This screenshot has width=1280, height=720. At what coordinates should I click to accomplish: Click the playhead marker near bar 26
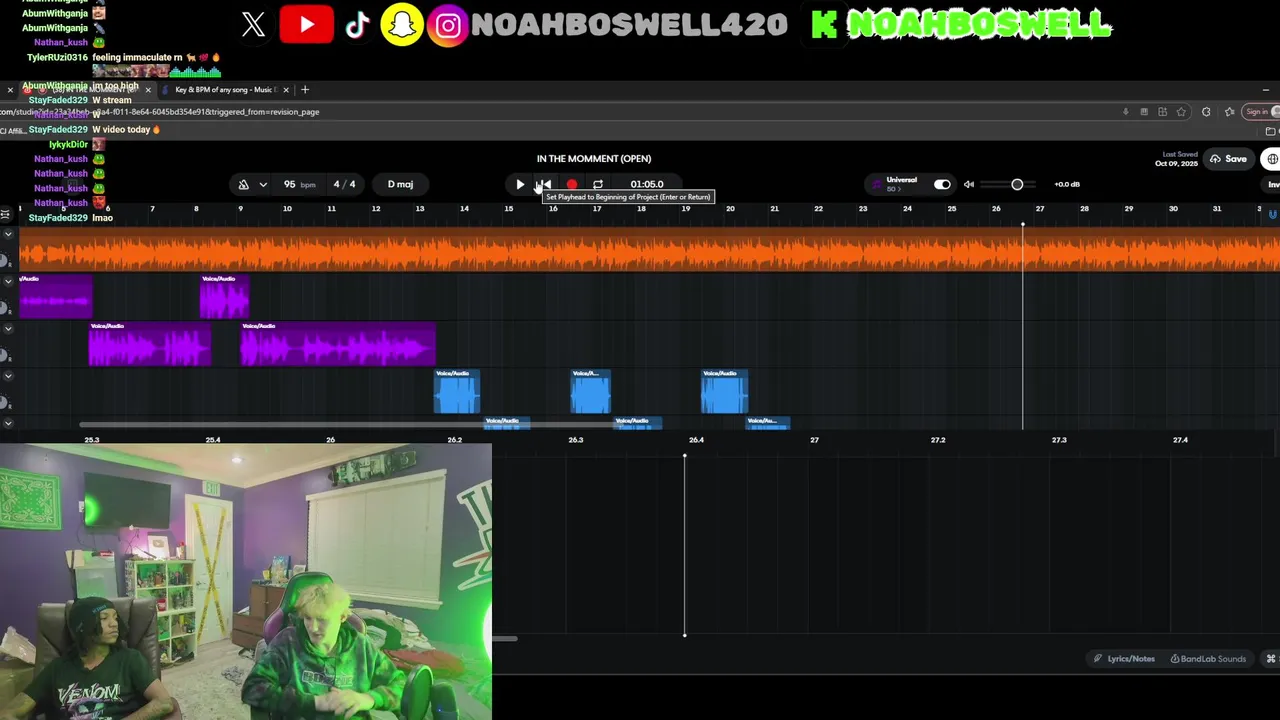pyautogui.click(x=1022, y=224)
